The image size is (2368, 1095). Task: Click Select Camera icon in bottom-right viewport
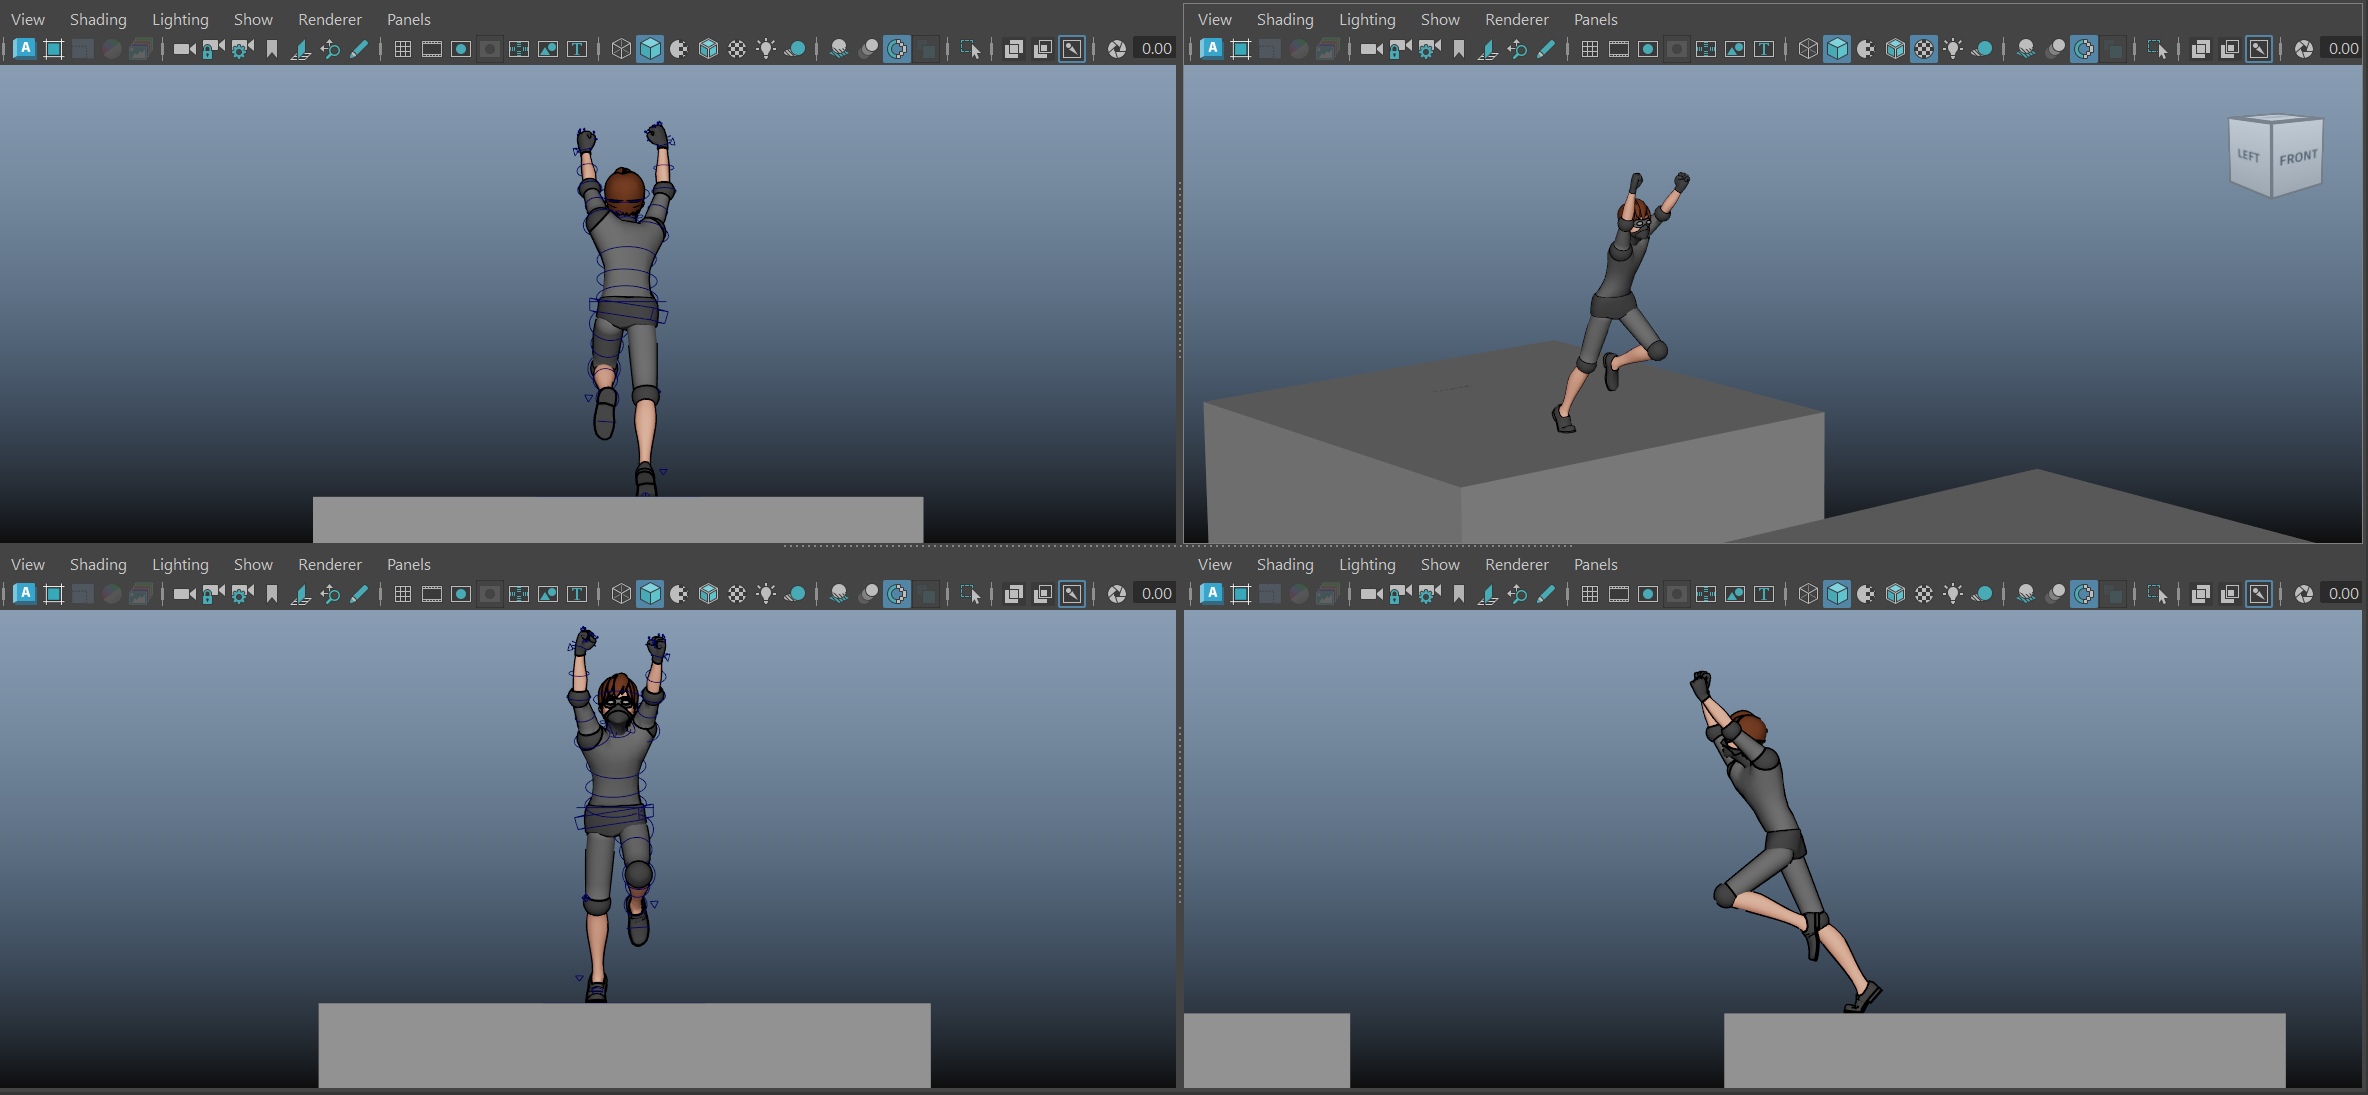[x=1371, y=594]
